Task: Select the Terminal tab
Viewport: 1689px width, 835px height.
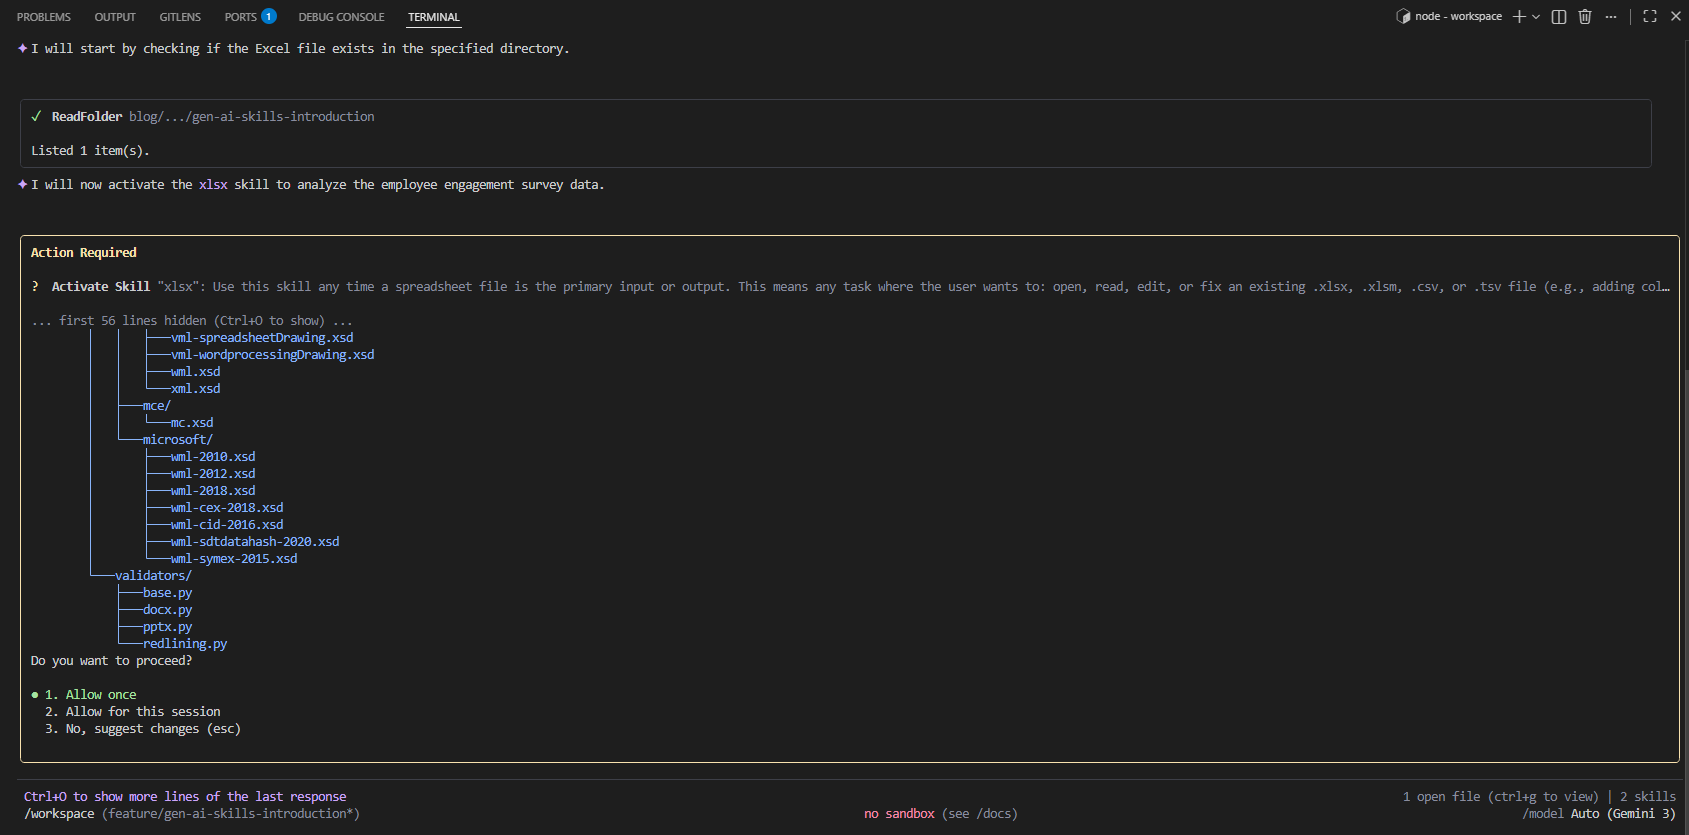Action: click(x=434, y=17)
